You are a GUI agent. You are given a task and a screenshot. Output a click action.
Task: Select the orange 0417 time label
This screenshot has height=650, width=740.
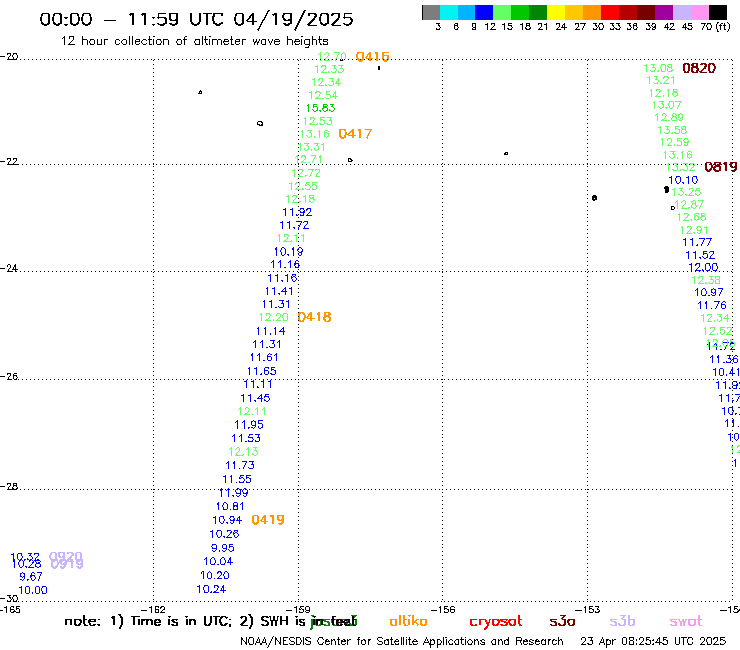coord(355,134)
